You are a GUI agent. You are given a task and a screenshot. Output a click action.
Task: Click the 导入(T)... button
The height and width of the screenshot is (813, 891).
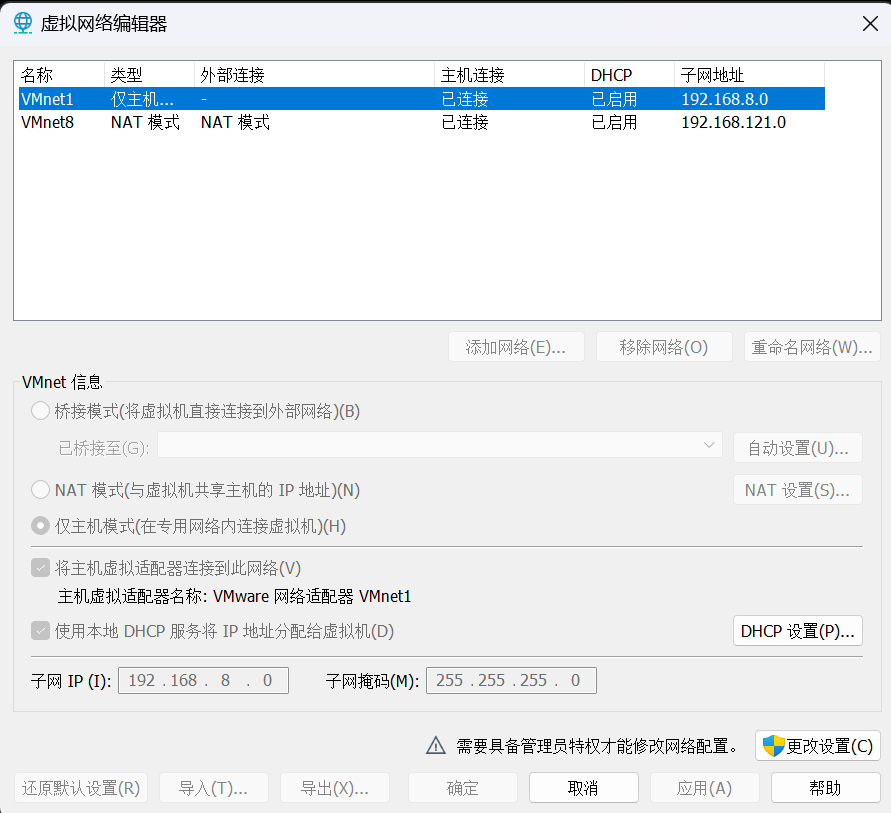(214, 787)
